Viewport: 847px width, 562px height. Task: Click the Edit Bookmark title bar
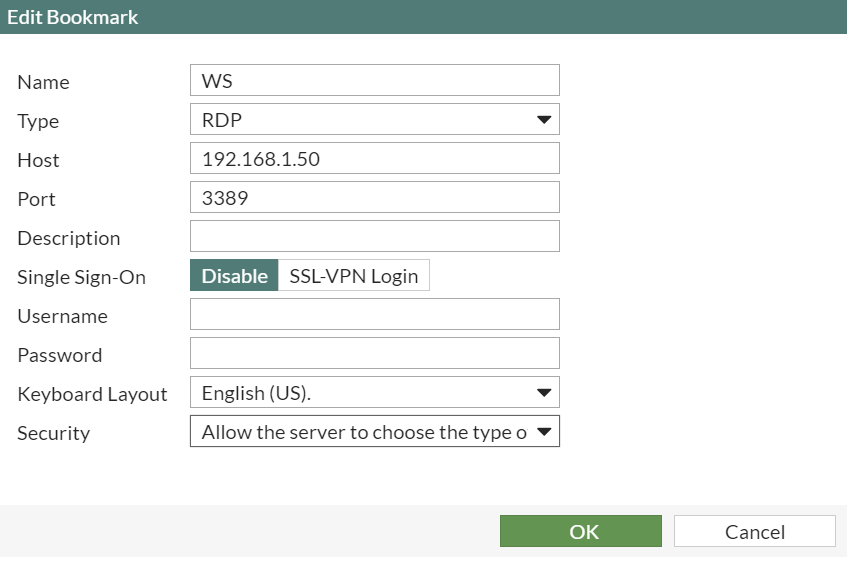point(424,17)
